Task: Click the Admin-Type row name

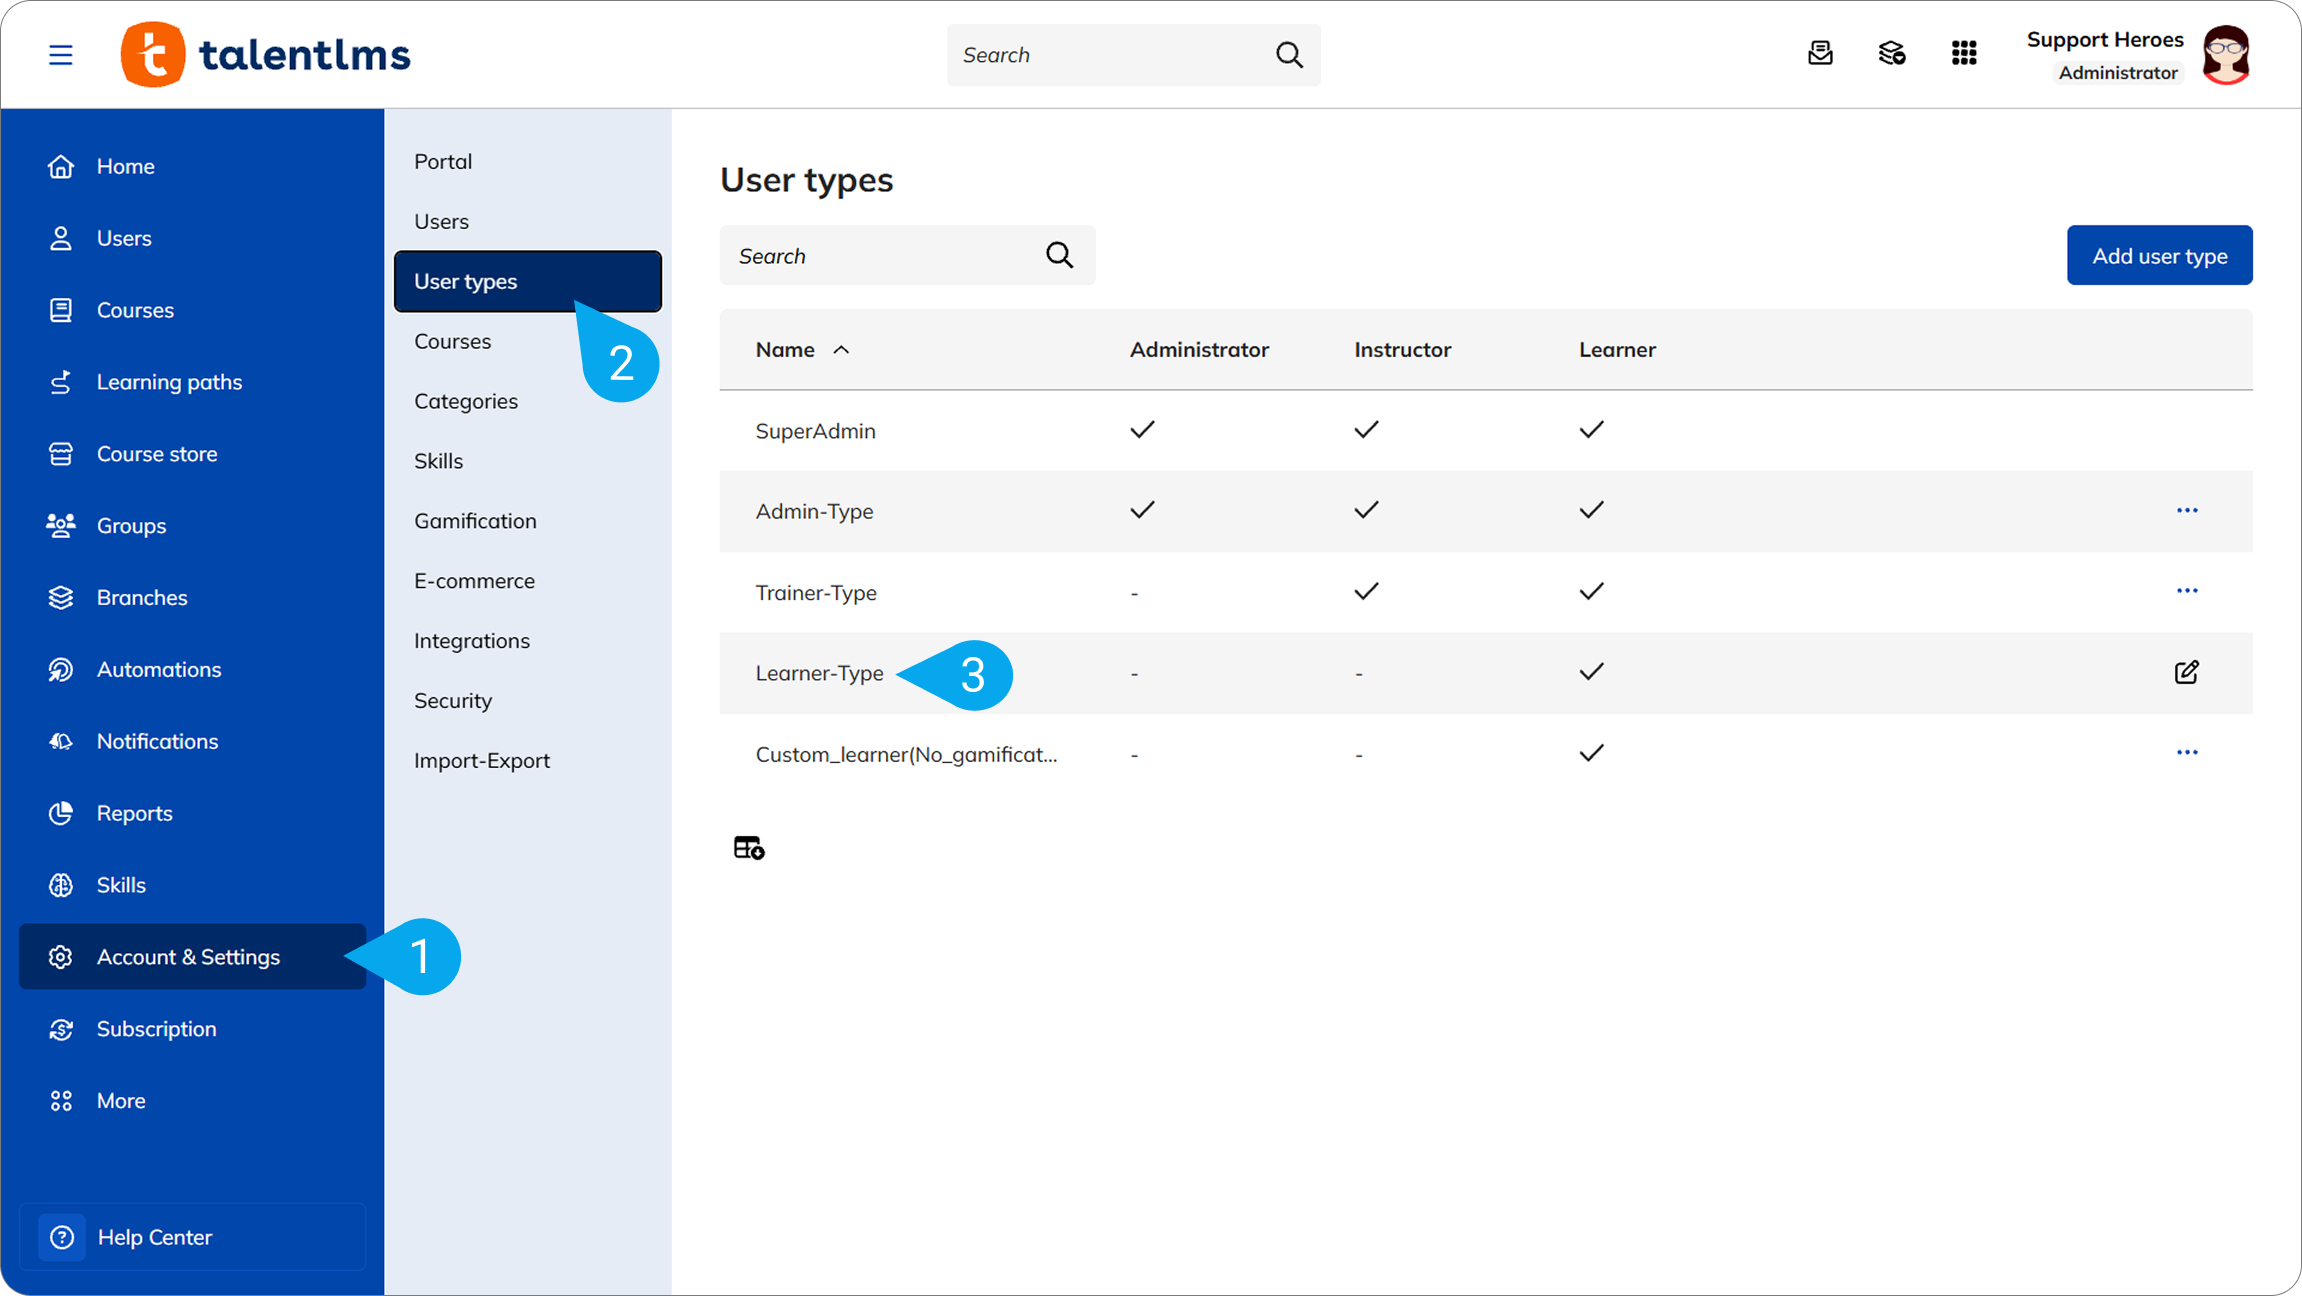Action: point(814,512)
